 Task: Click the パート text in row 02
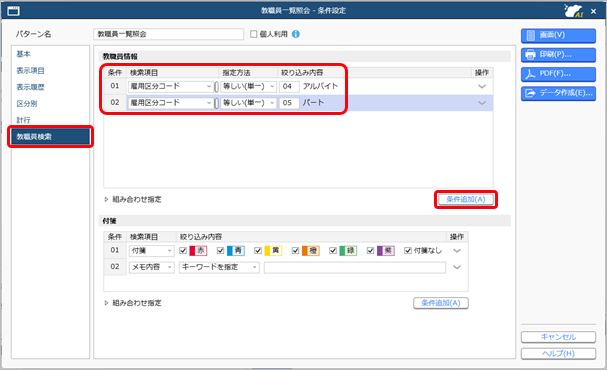pos(314,103)
